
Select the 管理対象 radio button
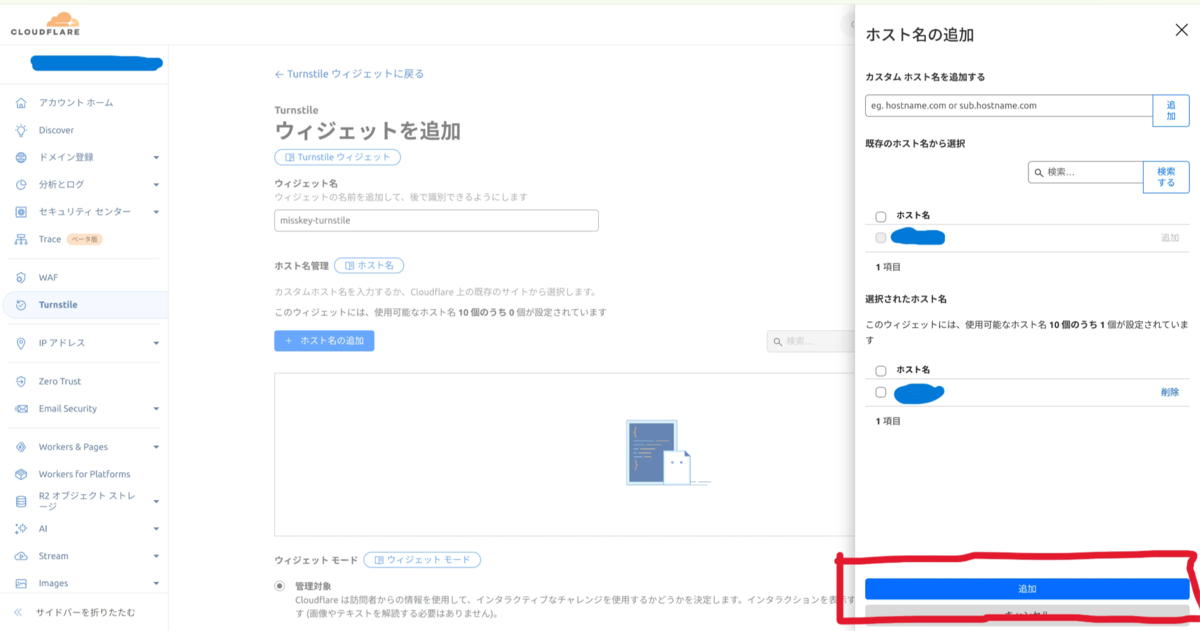[280, 586]
